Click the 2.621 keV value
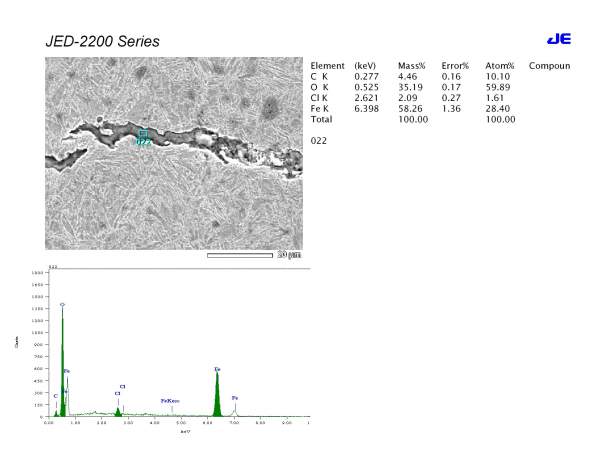The width and height of the screenshot is (600, 463). coord(367,98)
